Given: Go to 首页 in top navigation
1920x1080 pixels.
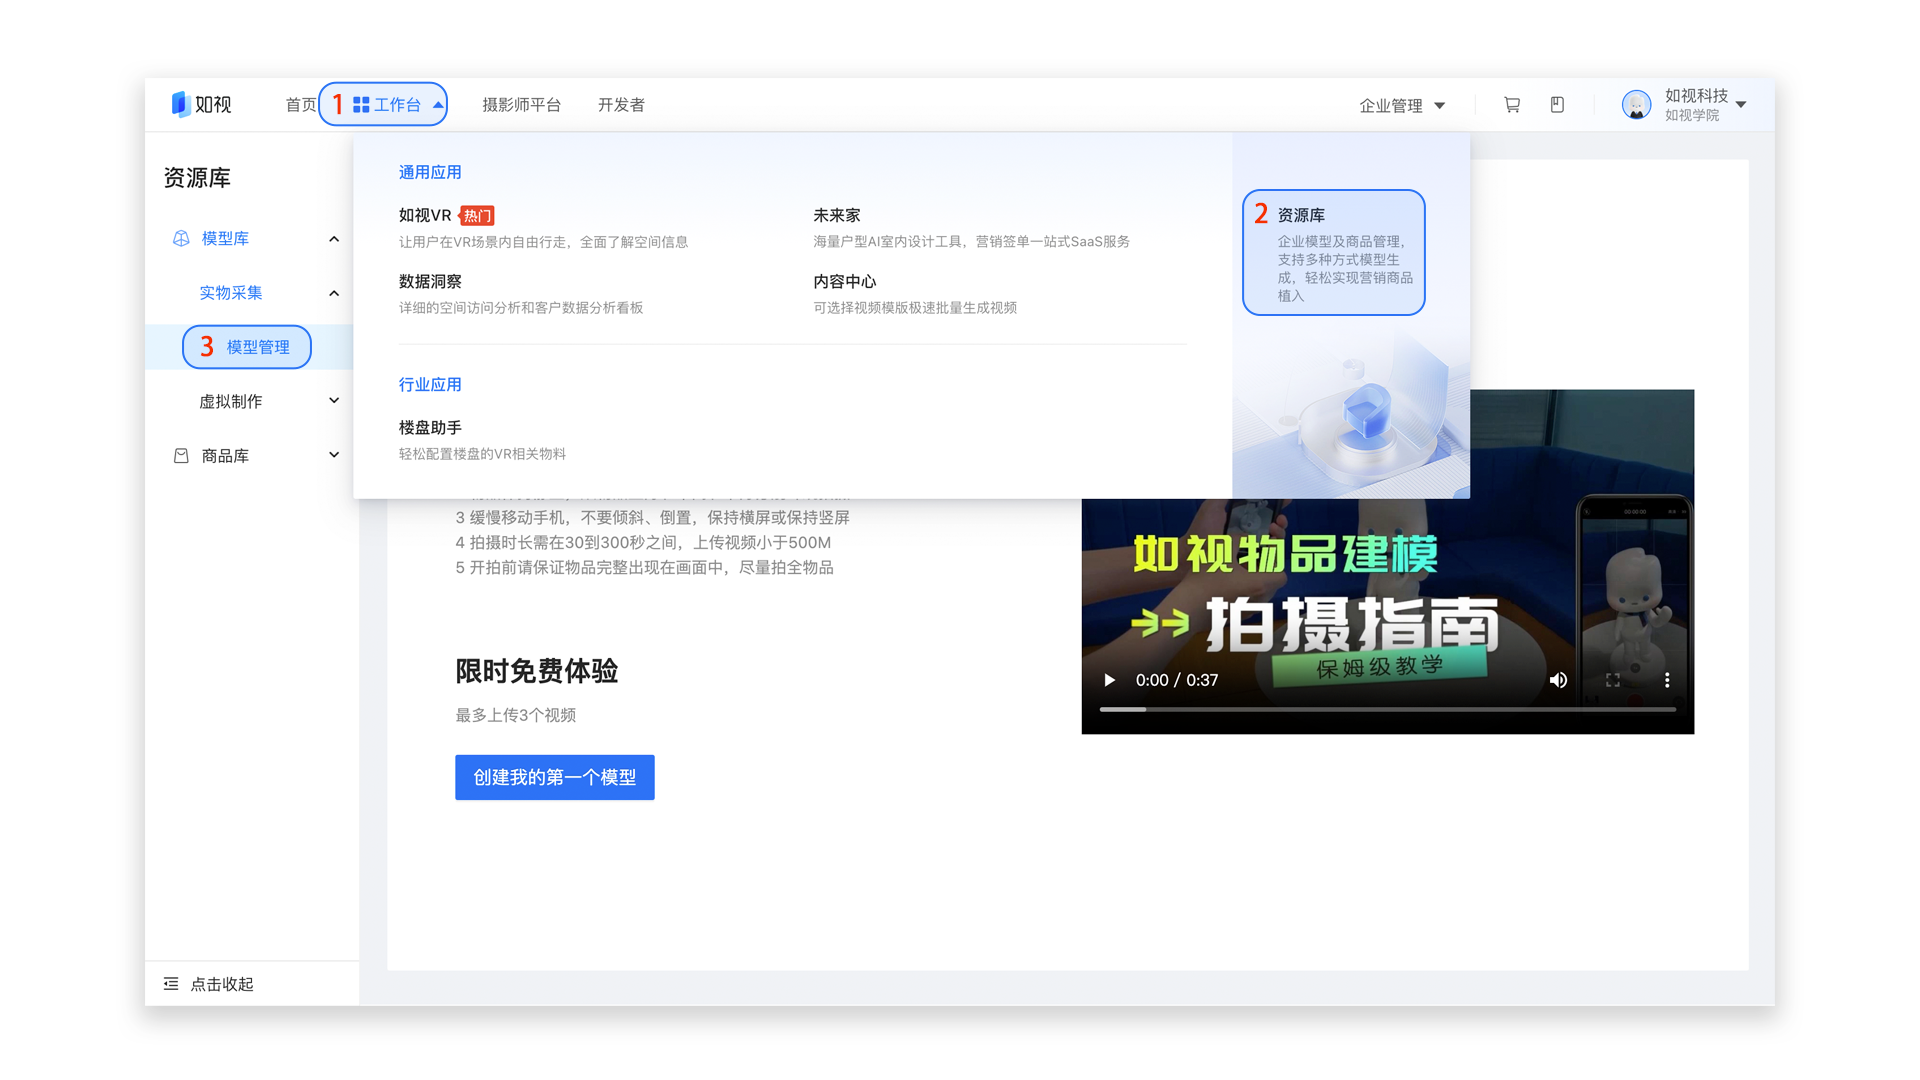Looking at the screenshot, I should pyautogui.click(x=300, y=105).
